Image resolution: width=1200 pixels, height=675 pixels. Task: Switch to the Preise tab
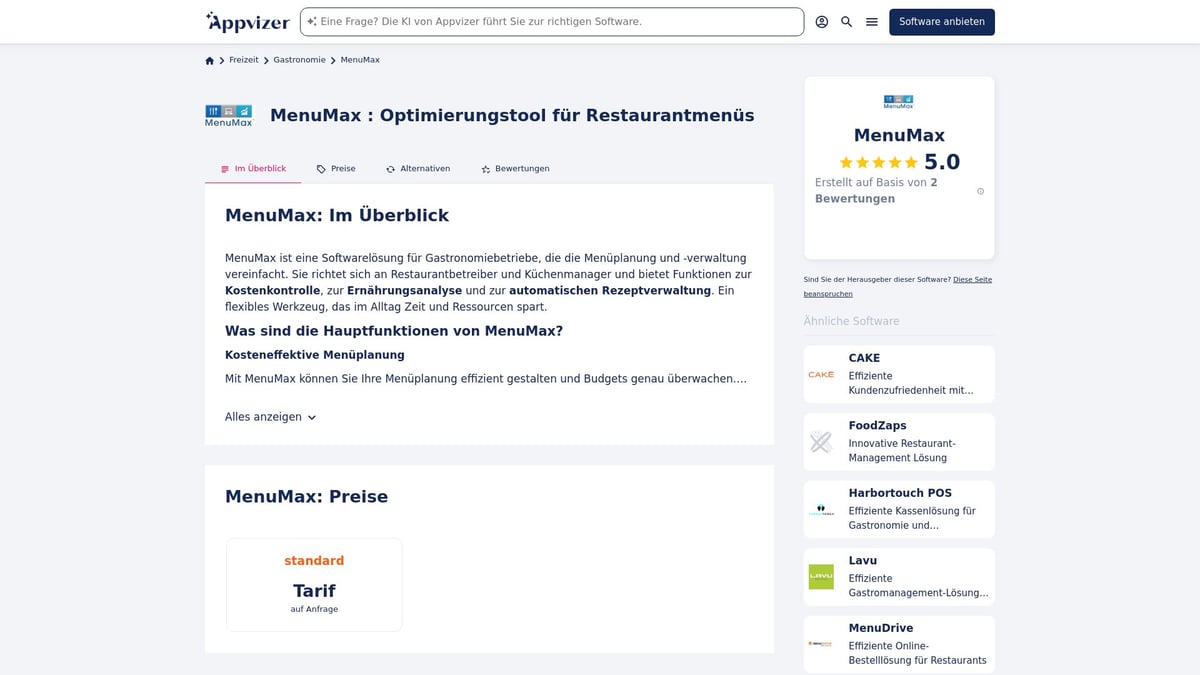336,168
